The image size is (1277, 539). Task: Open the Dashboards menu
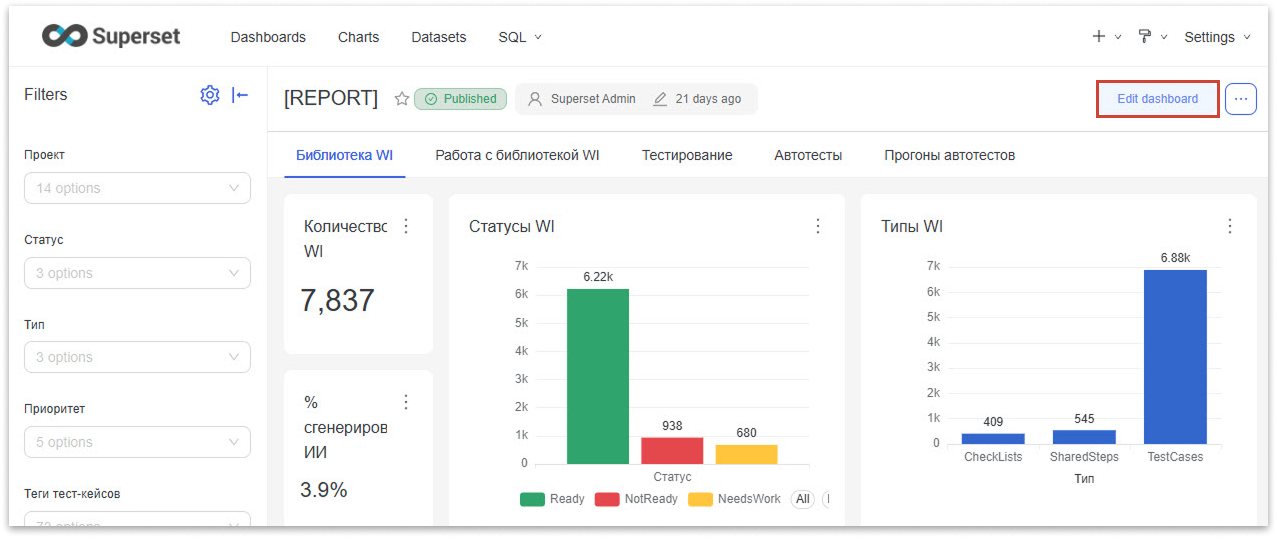tap(268, 37)
